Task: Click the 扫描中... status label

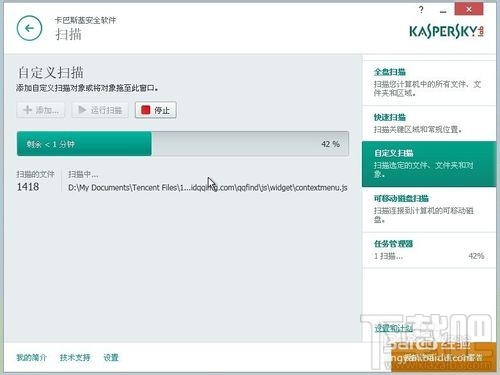Action: [x=83, y=174]
